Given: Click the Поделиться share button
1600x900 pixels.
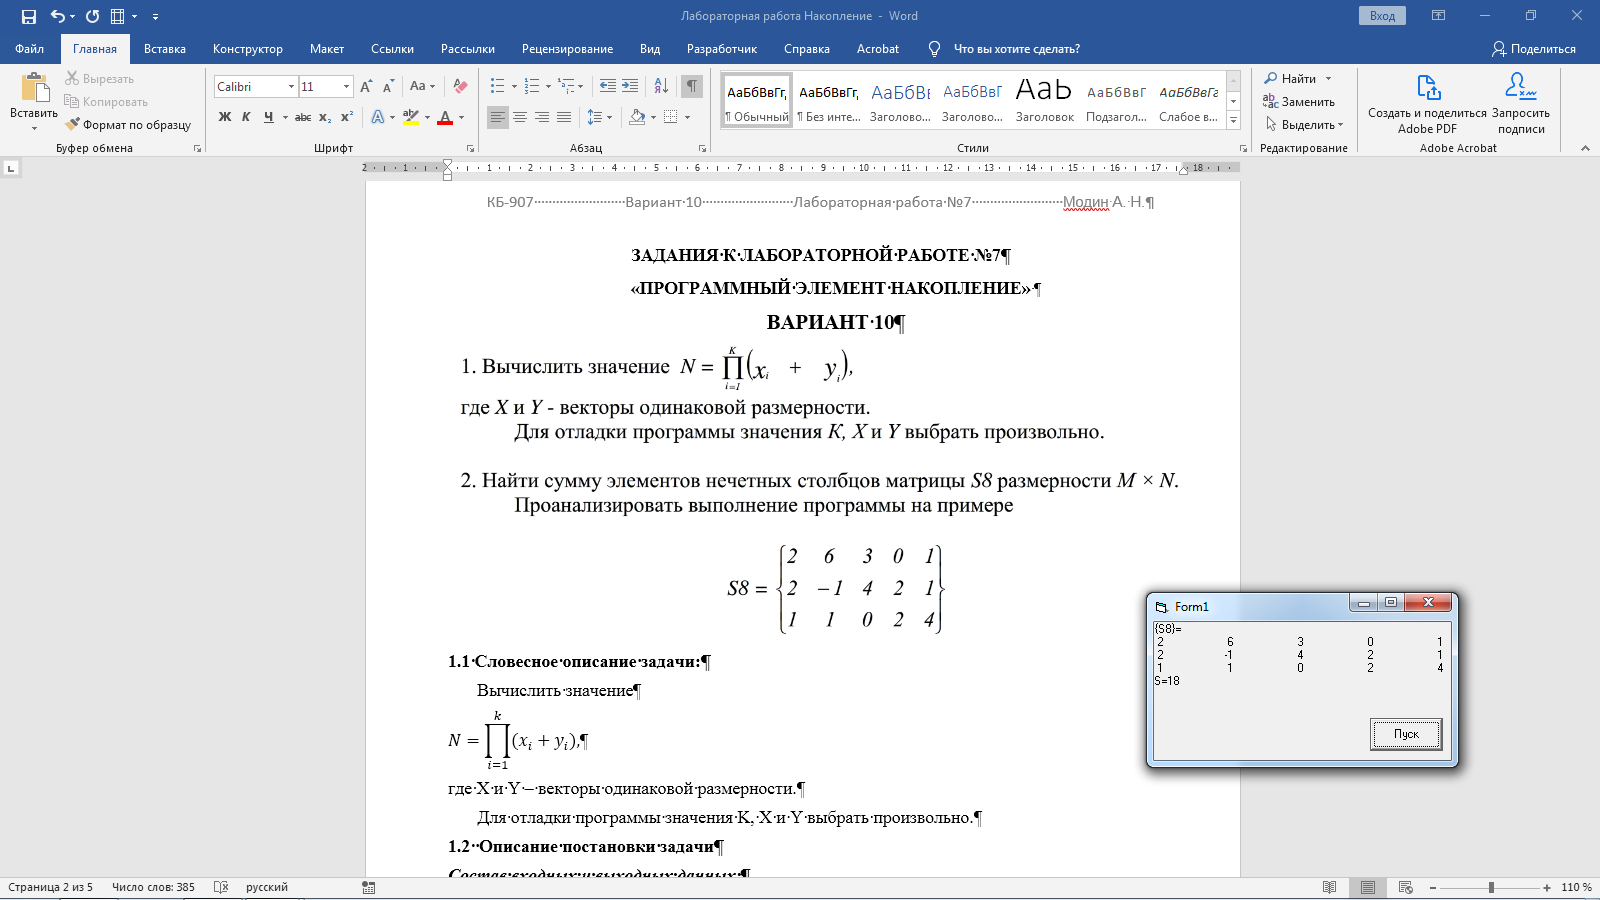Looking at the screenshot, I should coord(1533,48).
